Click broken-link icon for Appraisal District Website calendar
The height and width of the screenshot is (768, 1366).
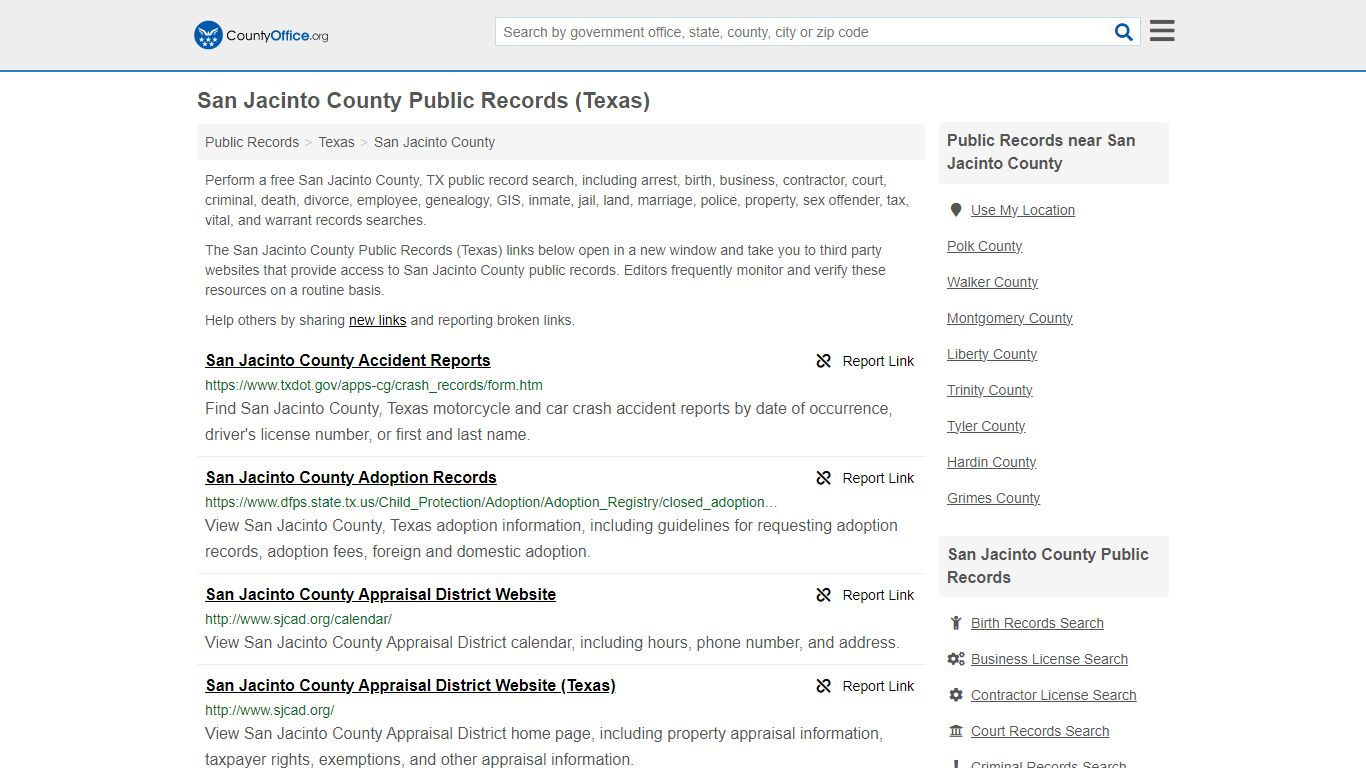(x=824, y=595)
